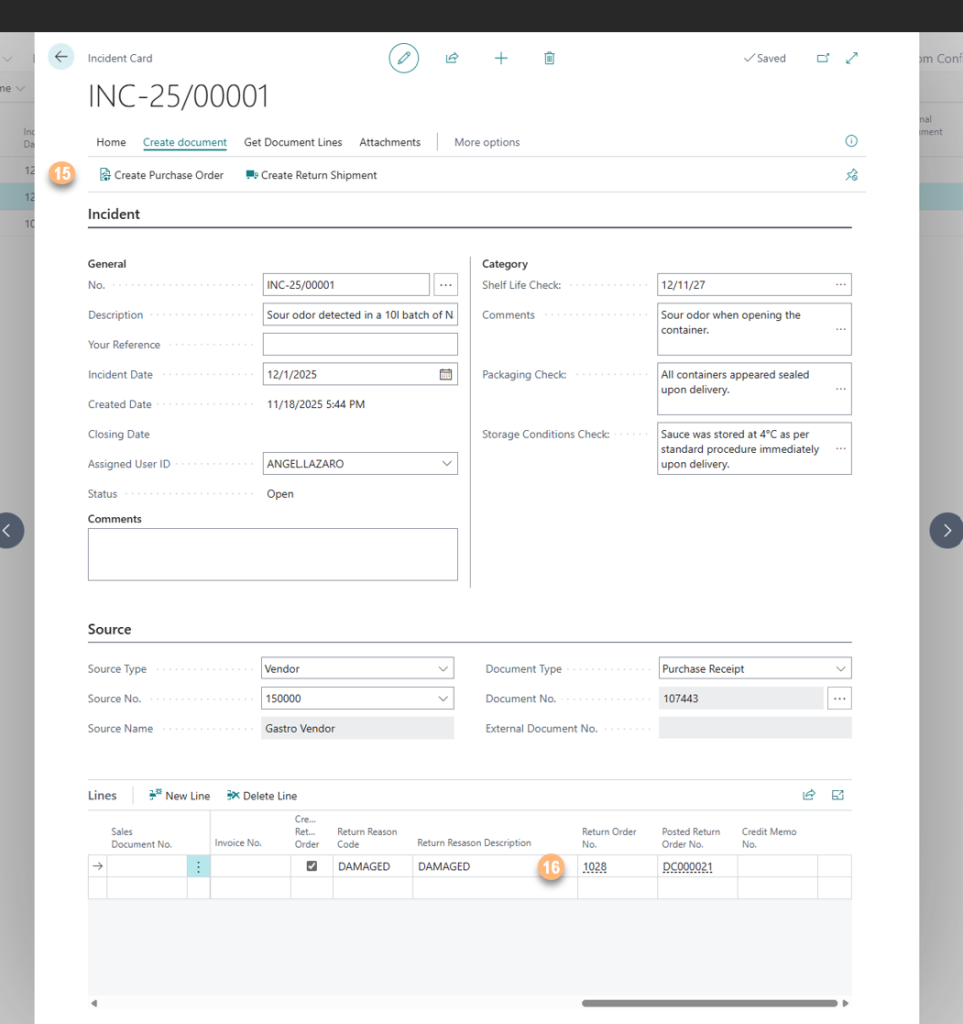
Task: Click the Source section heading
Action: tap(110, 630)
